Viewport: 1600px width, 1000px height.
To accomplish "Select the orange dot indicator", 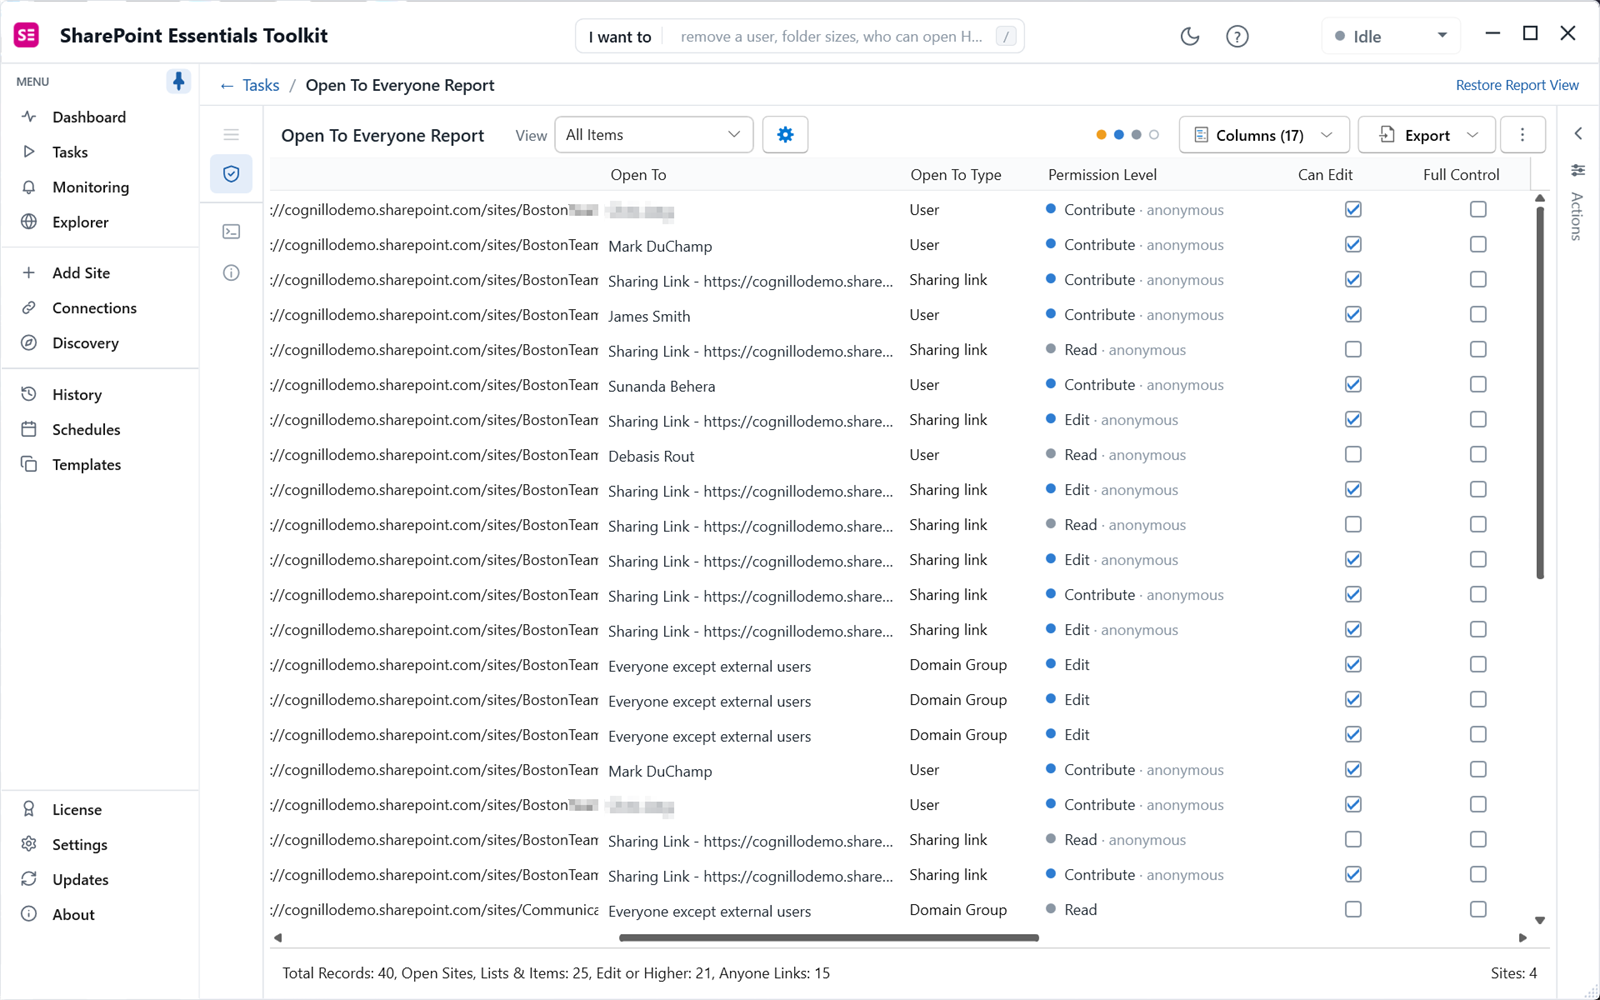I will (1101, 134).
